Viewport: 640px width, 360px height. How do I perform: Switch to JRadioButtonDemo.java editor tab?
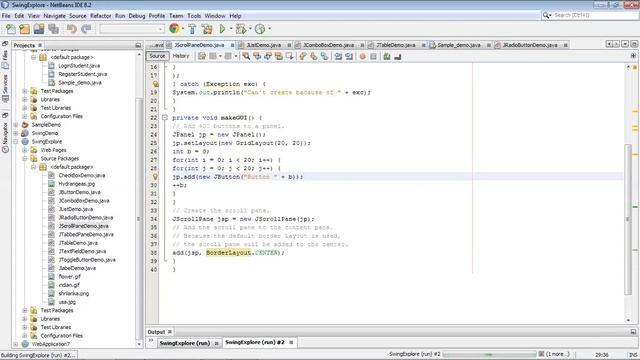tap(530, 45)
